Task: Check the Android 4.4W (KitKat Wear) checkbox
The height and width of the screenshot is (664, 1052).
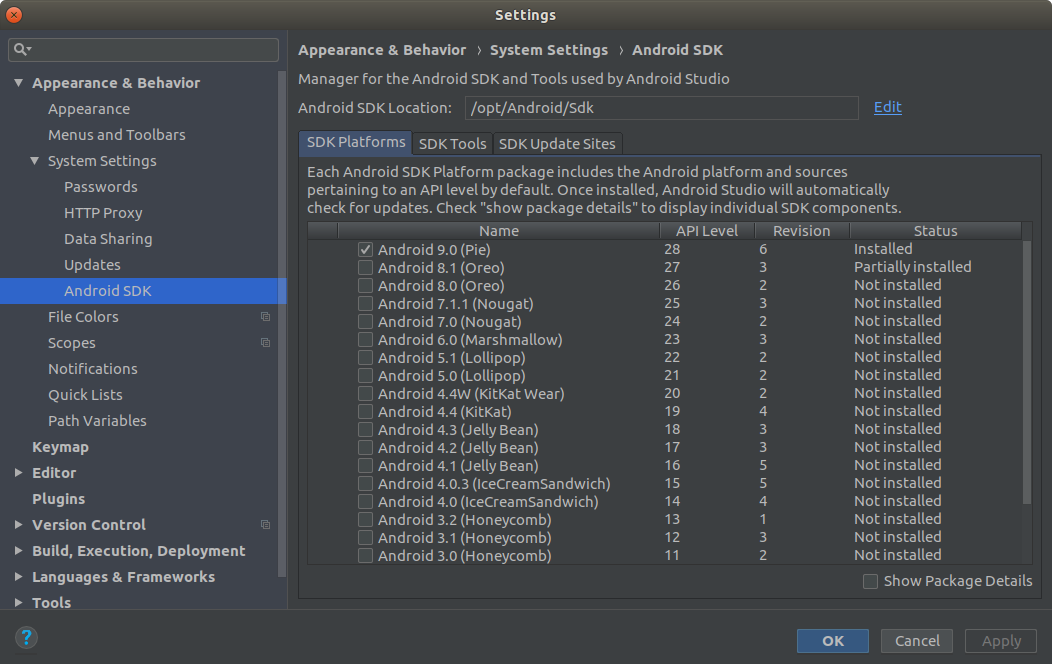Action: [x=365, y=394]
